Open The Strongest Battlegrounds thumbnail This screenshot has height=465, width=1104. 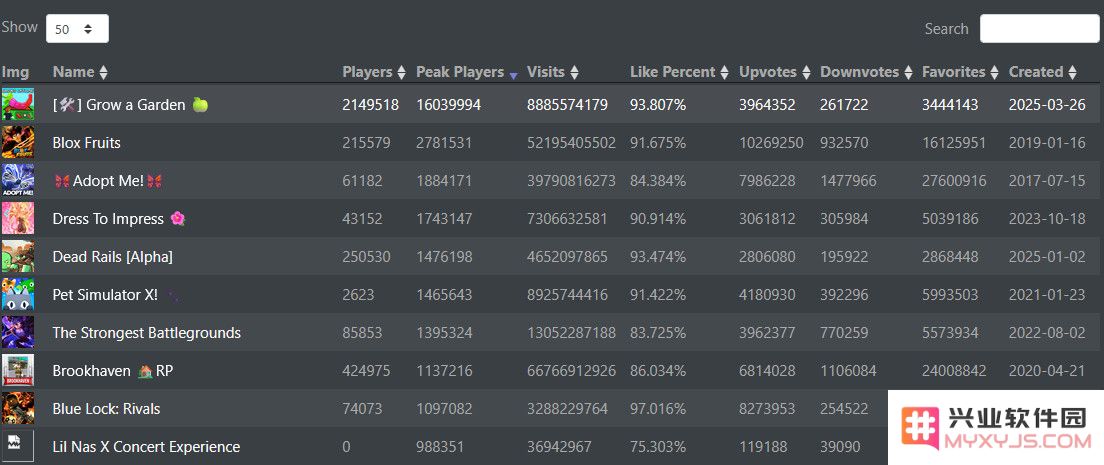[18, 333]
